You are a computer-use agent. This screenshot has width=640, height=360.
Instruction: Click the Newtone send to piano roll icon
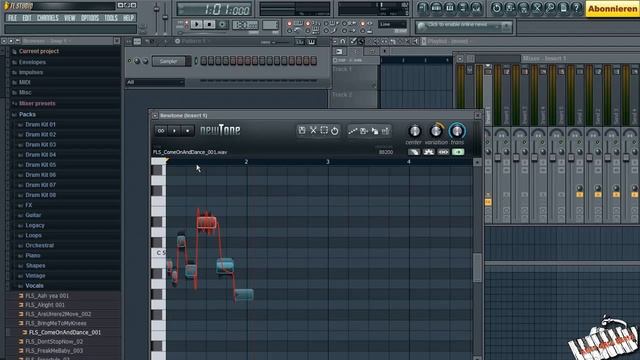coord(364,131)
